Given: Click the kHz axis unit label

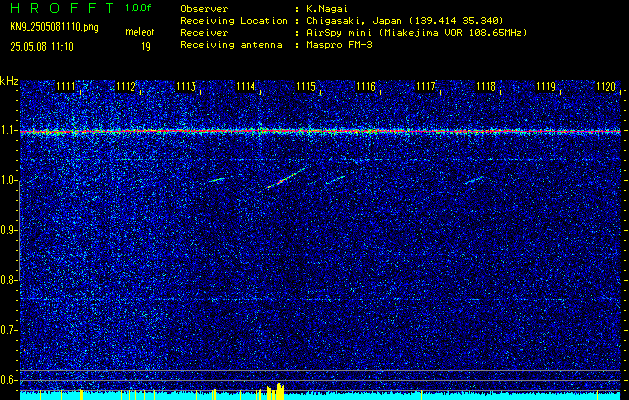Looking at the screenshot, I should (9, 81).
